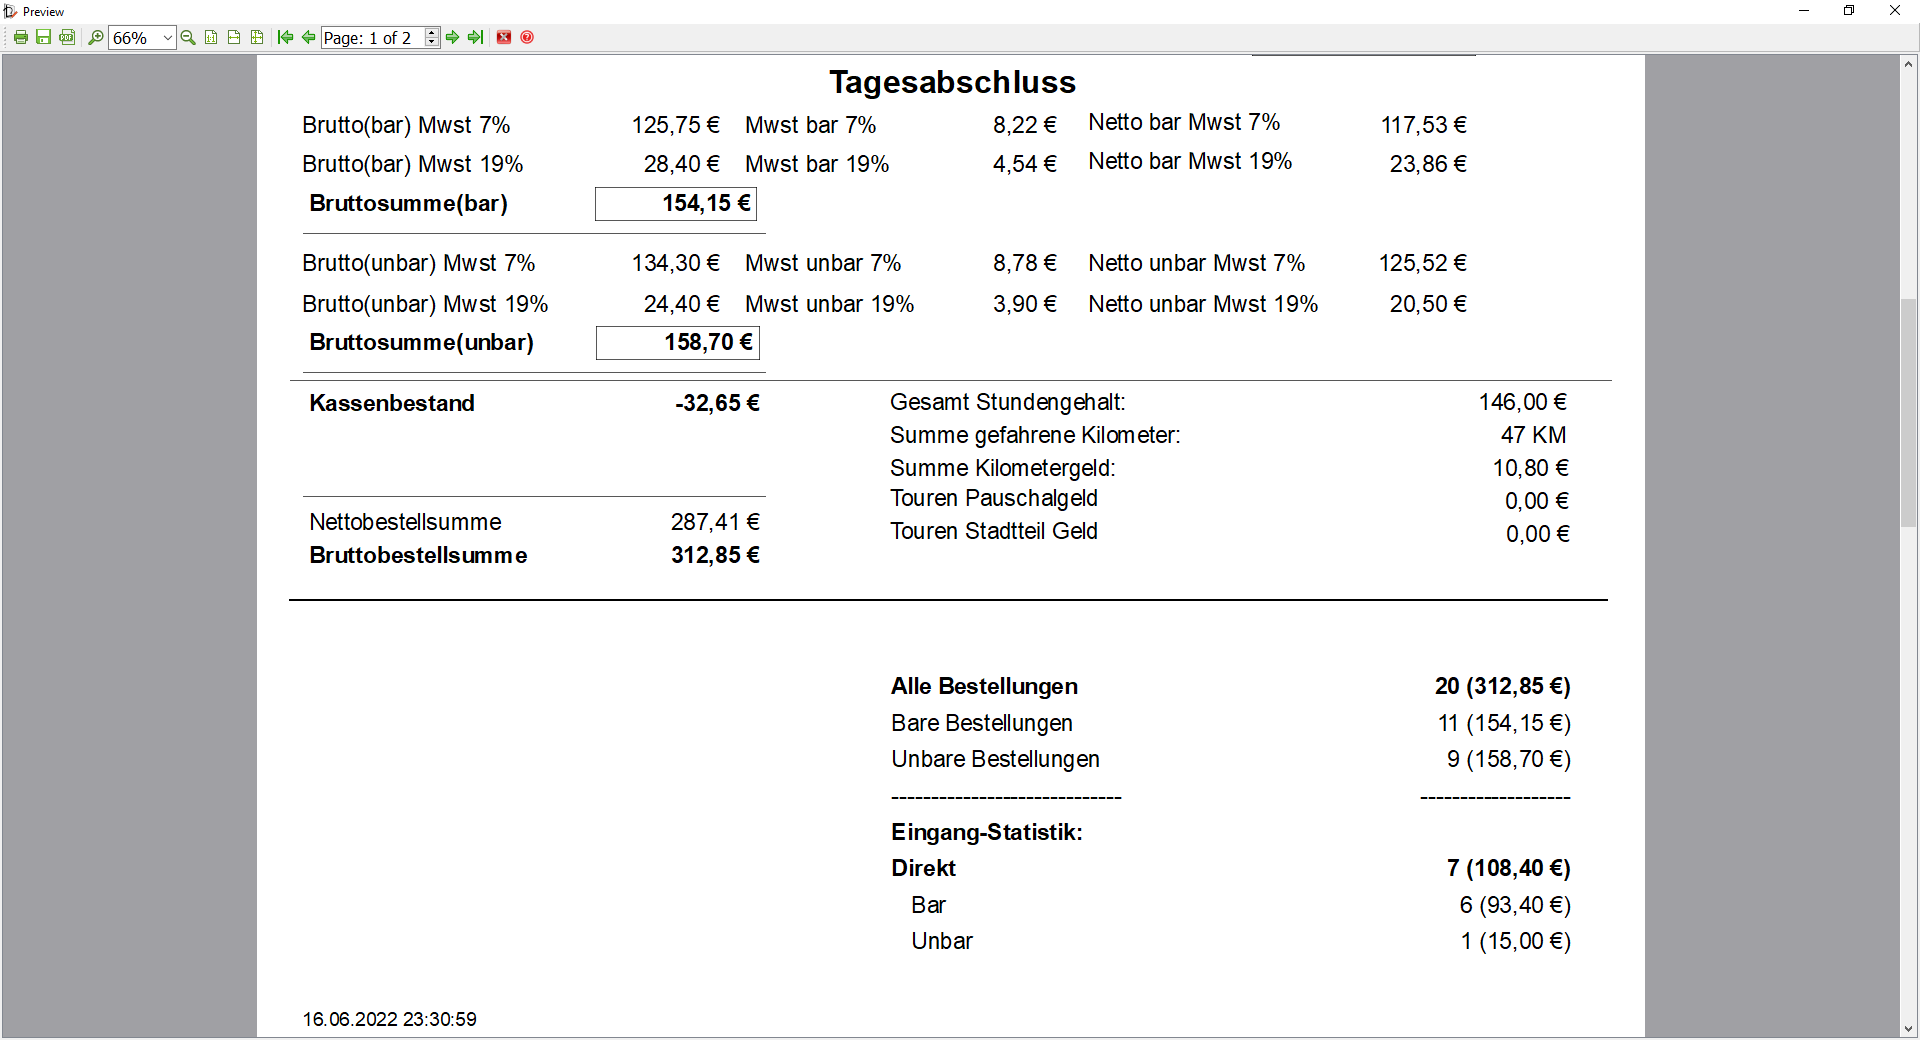Click the scrollbar up arrow

coord(1908,64)
